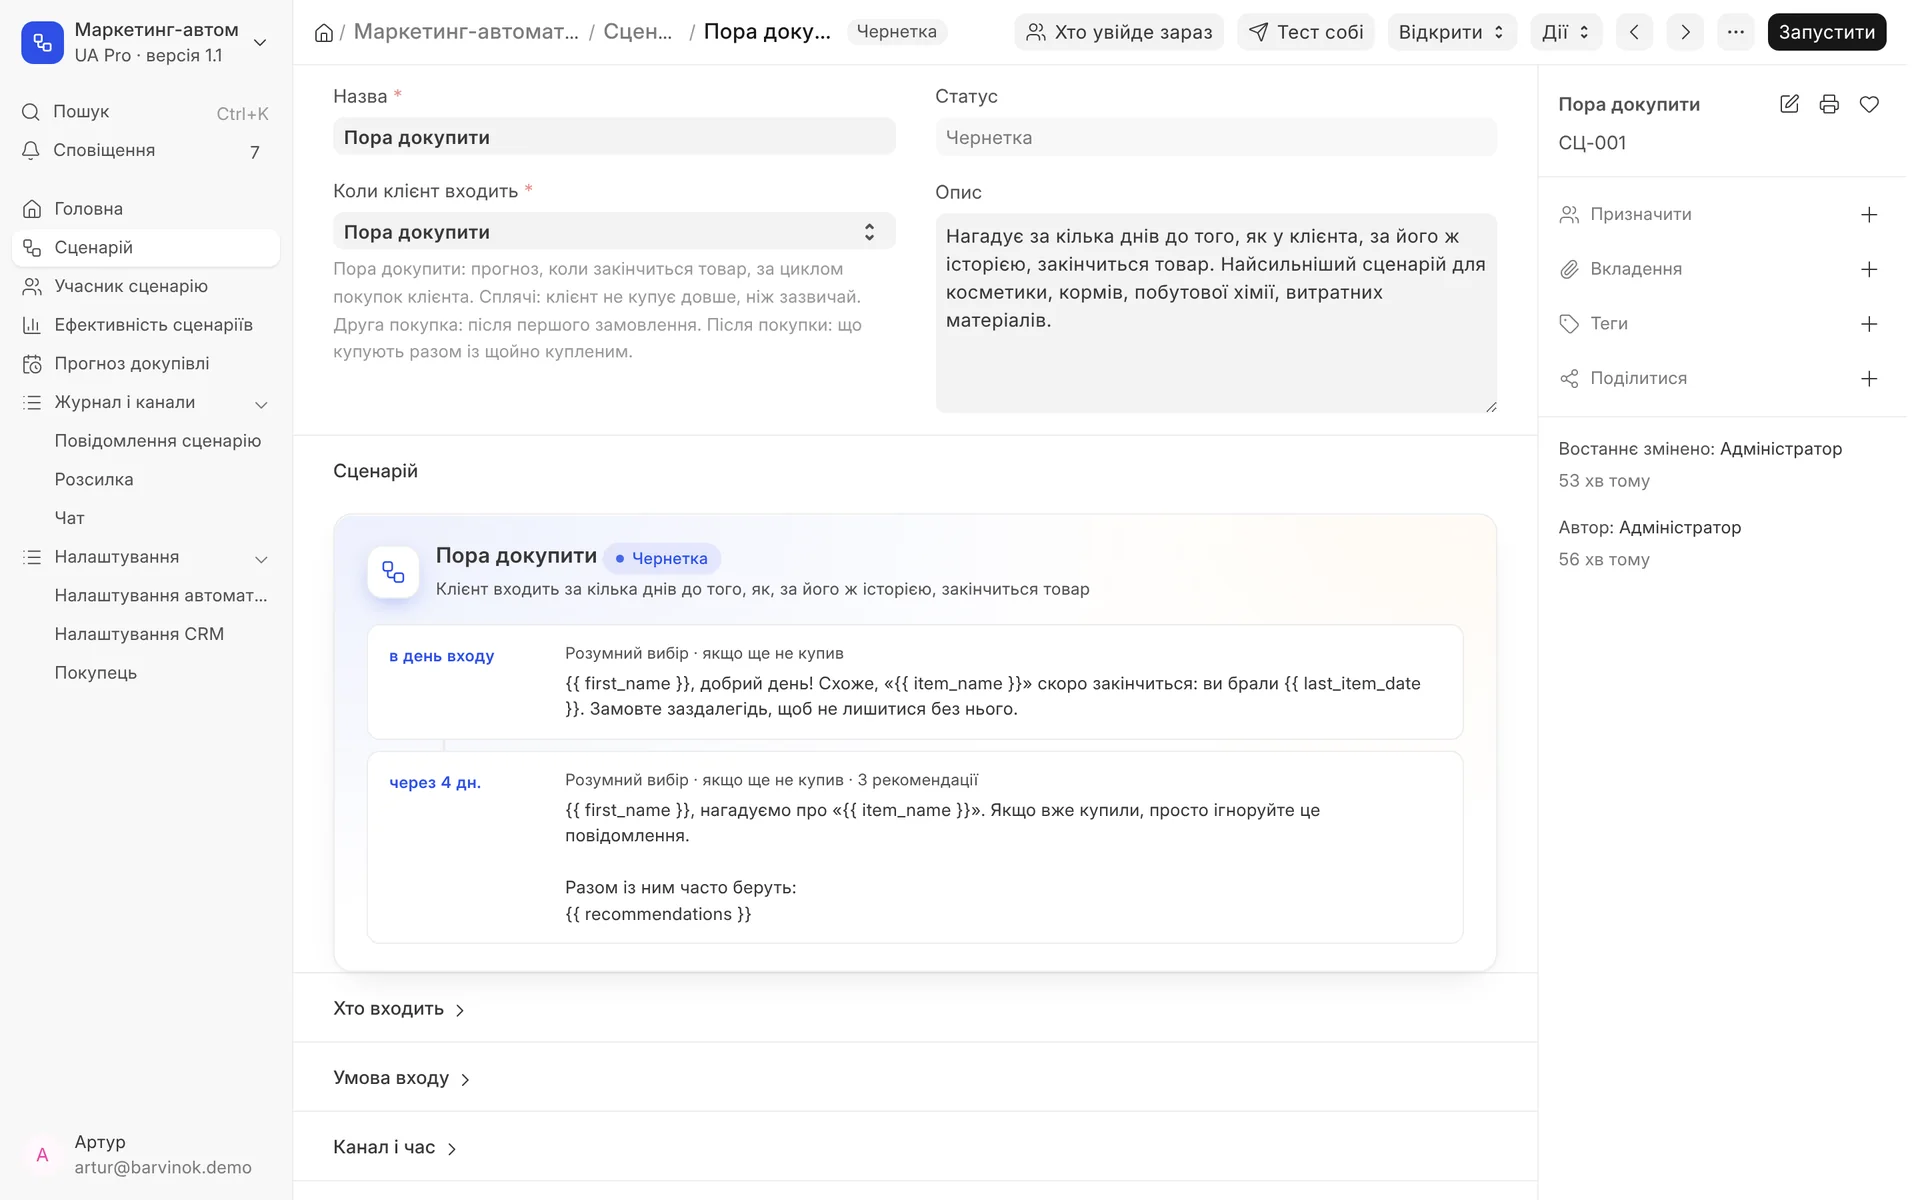Image resolution: width=1920 pixels, height=1200 pixels.
Task: Open Покупець in sidebar
Action: tap(146, 673)
